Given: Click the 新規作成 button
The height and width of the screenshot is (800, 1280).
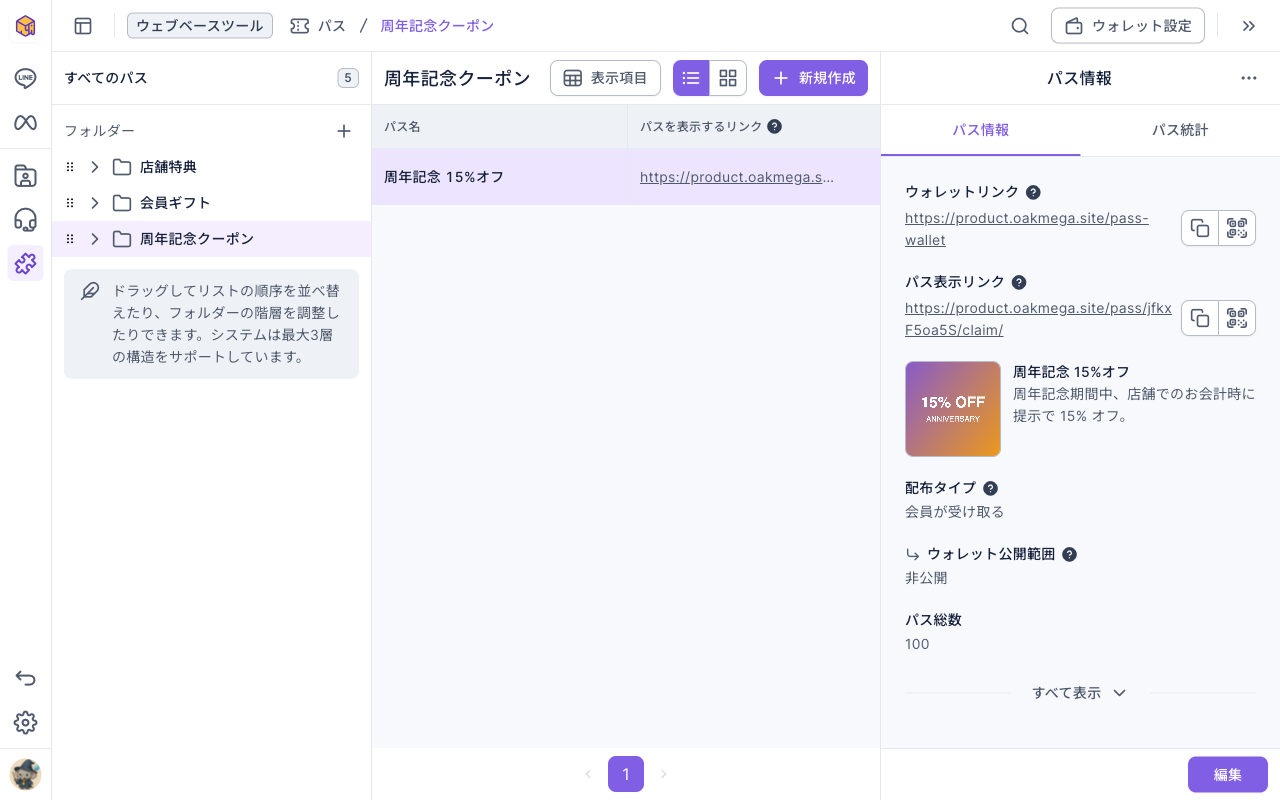Looking at the screenshot, I should 813,78.
